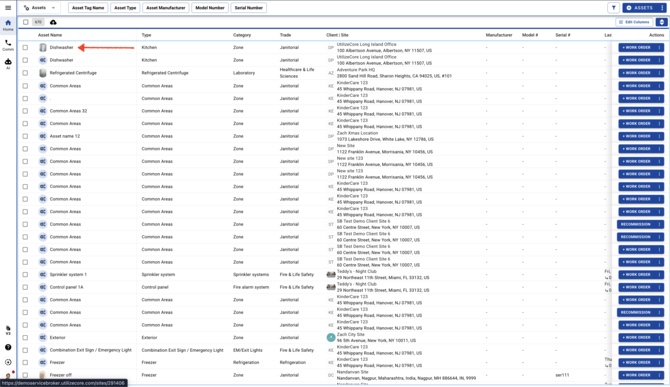Sort by Category column header
This screenshot has width=670, height=387.
tap(242, 35)
